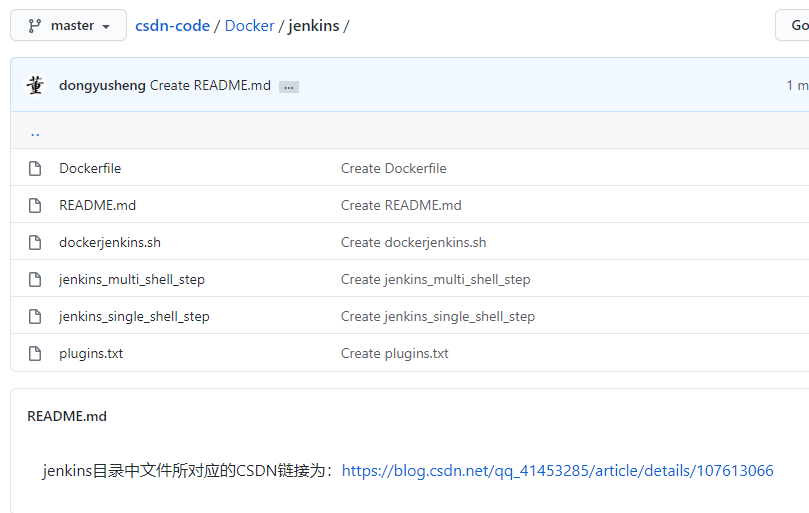Click file icon beside README.md row
809x513 pixels.
35,205
